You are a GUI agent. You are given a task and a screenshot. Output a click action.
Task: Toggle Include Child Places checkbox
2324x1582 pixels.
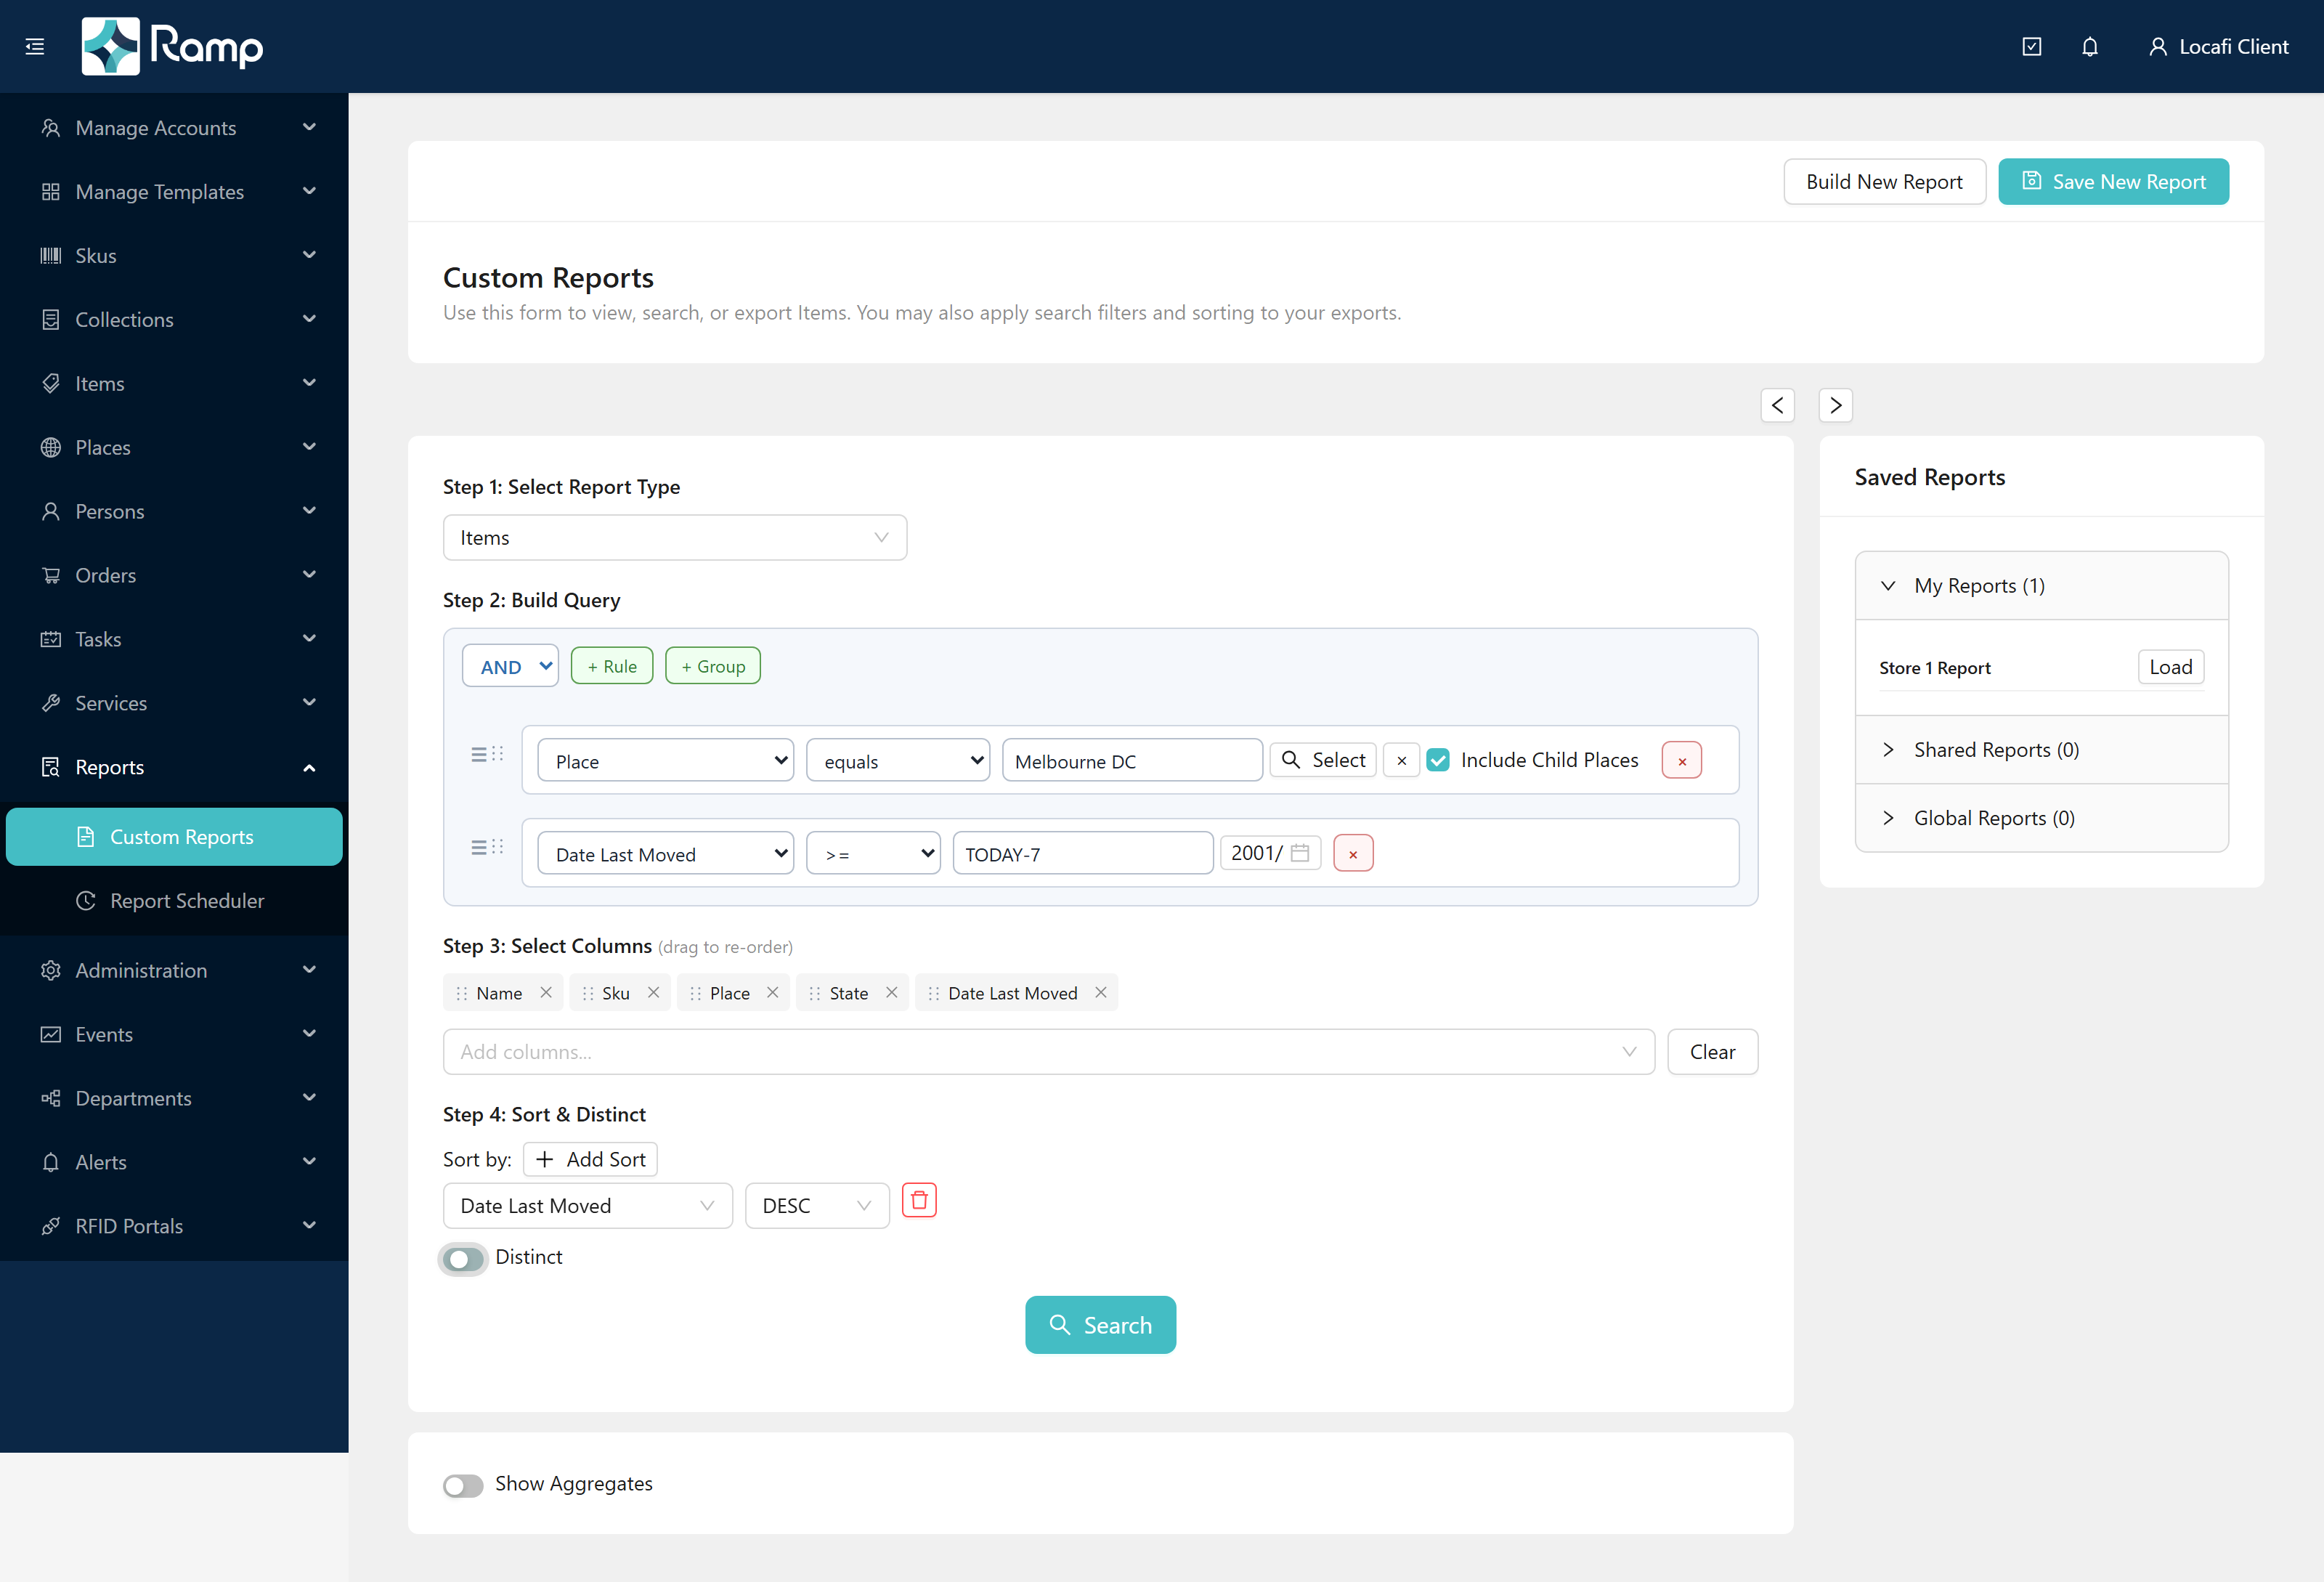pos(1438,760)
